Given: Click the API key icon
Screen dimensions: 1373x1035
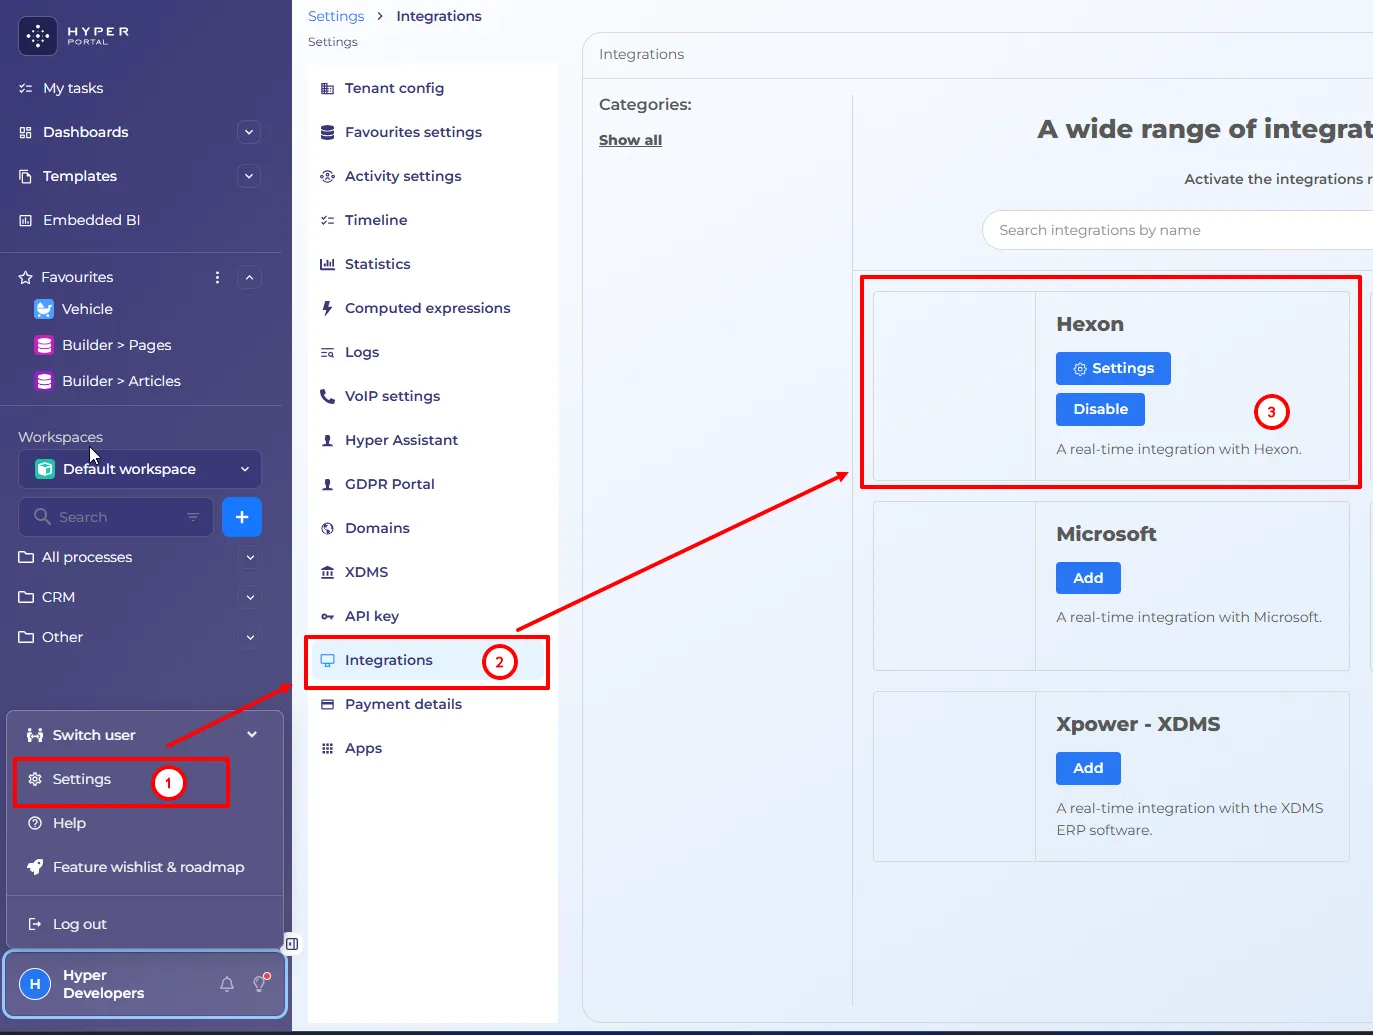Looking at the screenshot, I should tap(327, 616).
